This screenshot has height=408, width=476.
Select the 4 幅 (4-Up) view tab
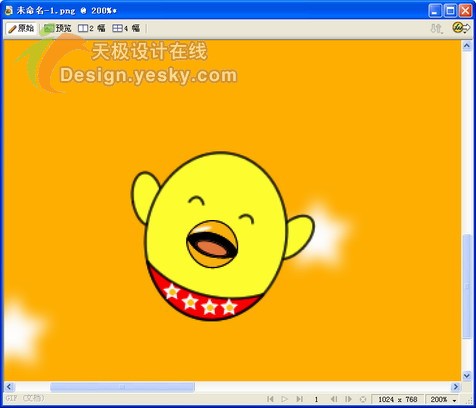pos(126,29)
